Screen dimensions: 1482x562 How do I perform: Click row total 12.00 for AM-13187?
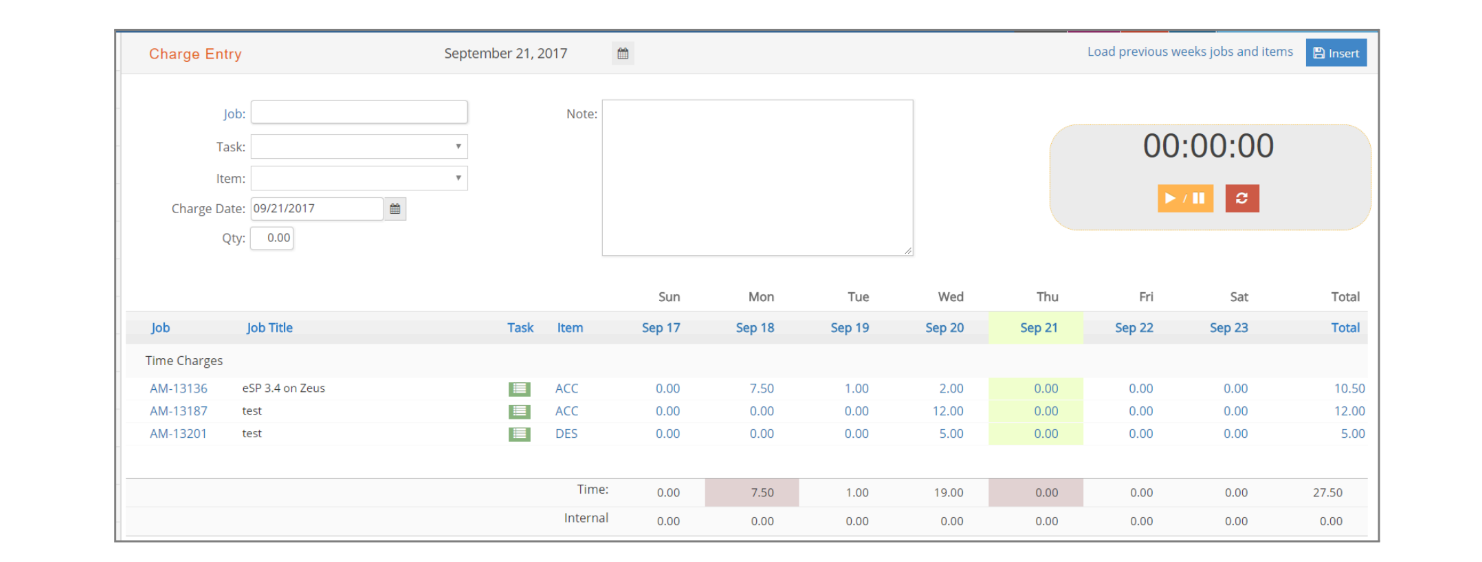1349,411
